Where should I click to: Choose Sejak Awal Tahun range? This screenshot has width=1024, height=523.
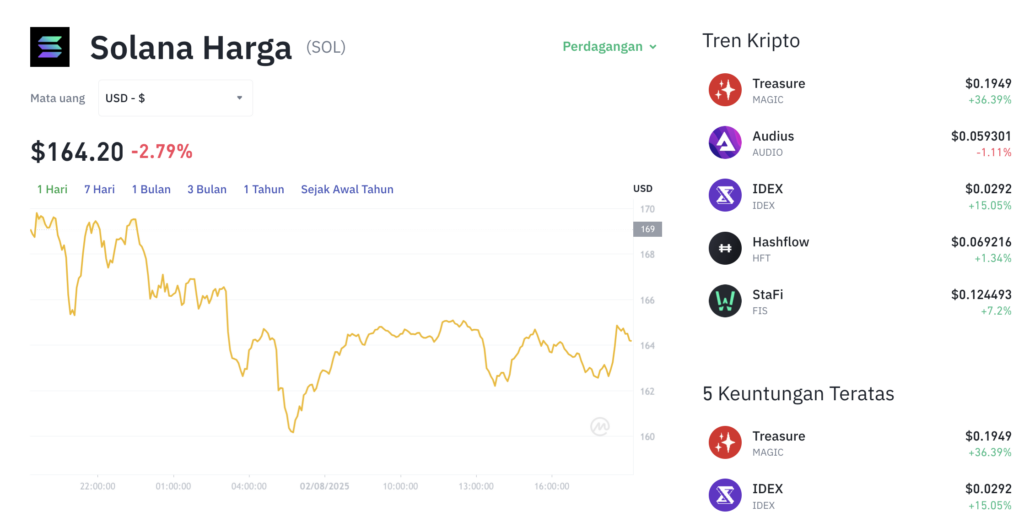point(347,189)
